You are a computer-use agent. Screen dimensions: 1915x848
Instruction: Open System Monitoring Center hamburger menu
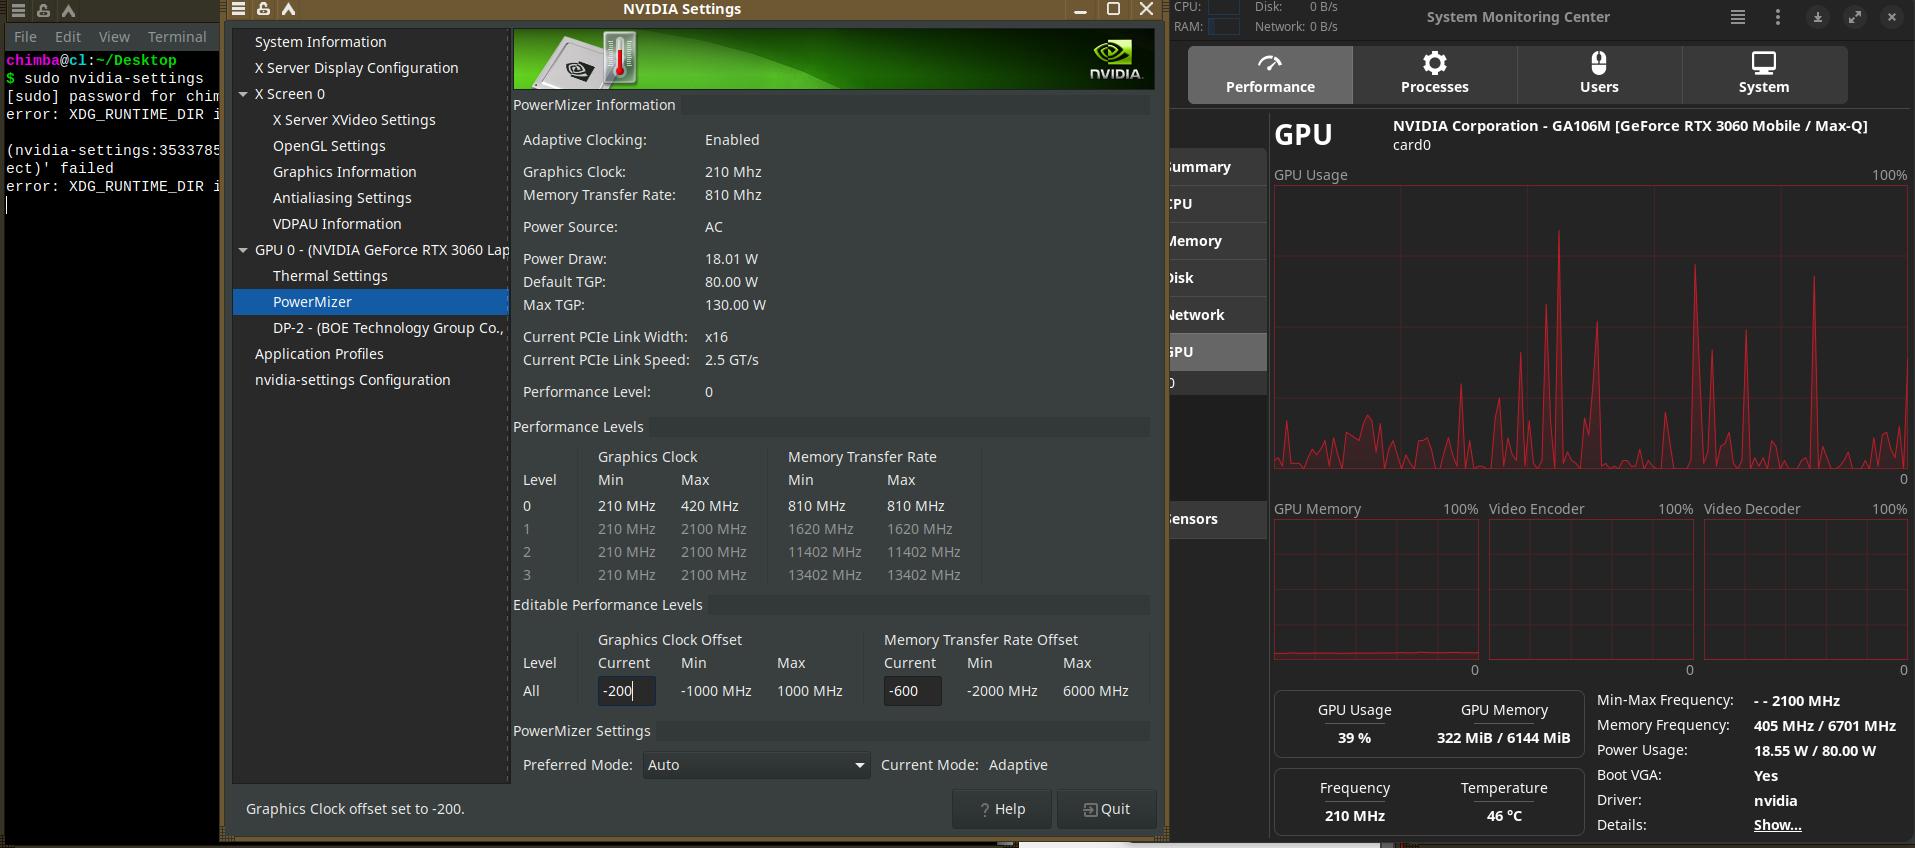pyautogui.click(x=1738, y=17)
